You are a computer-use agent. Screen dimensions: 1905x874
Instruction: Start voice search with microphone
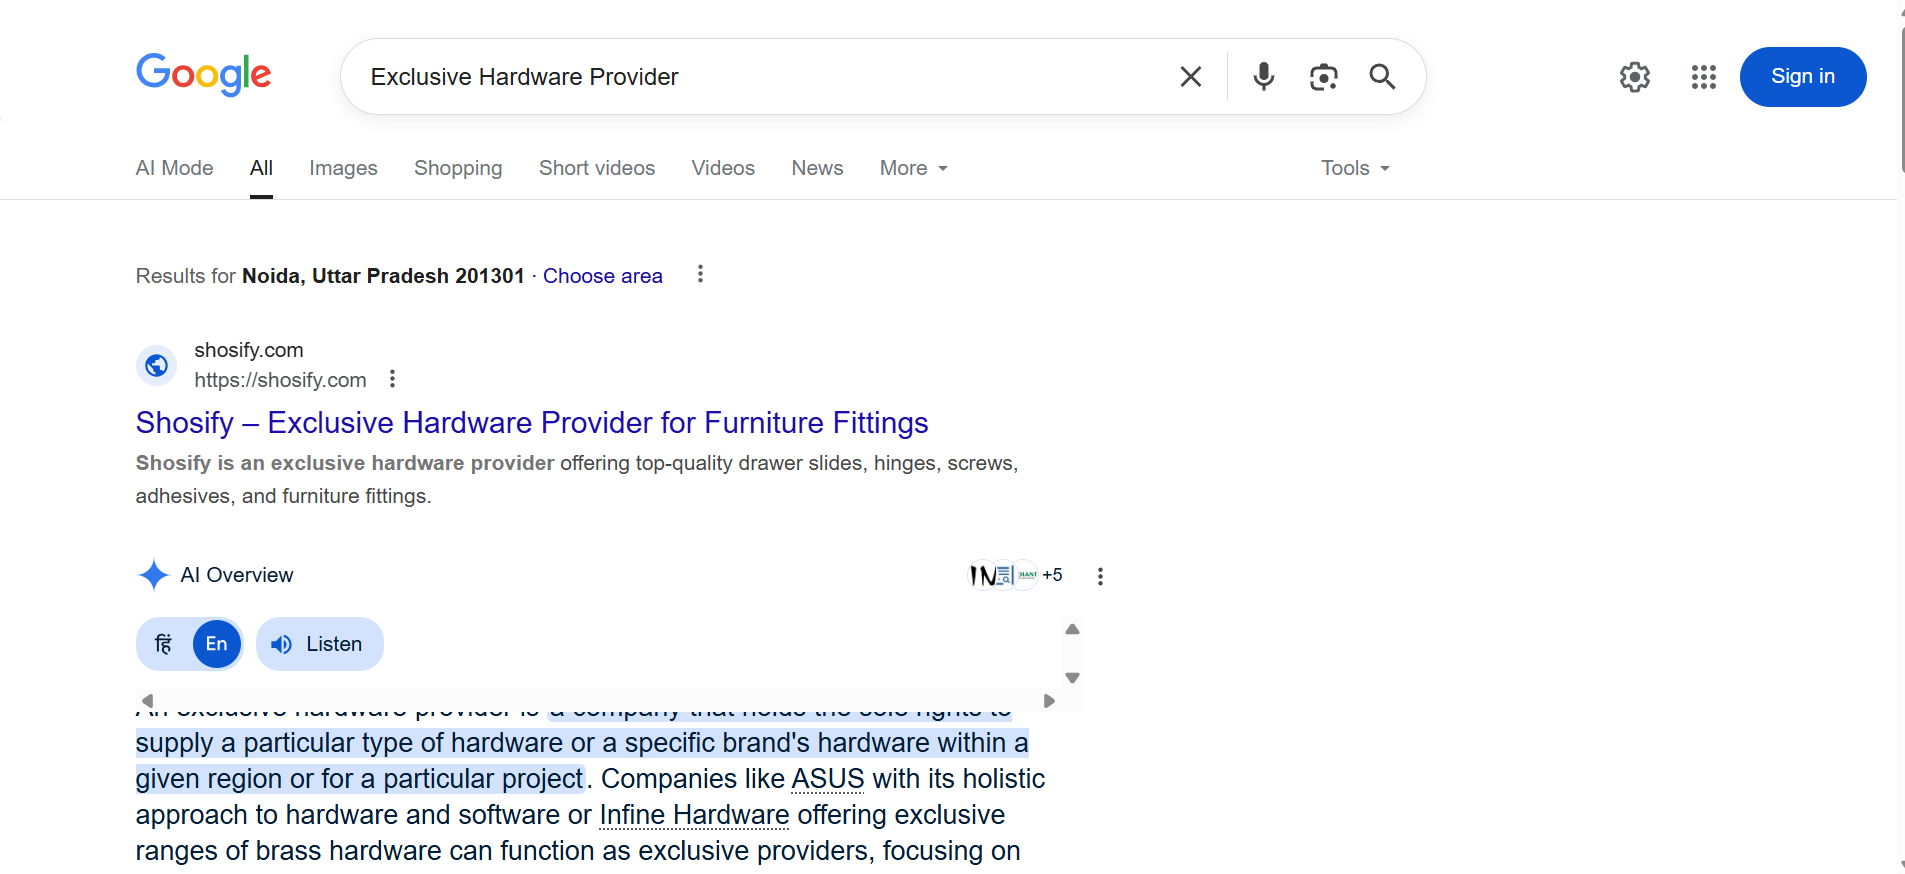(x=1263, y=77)
